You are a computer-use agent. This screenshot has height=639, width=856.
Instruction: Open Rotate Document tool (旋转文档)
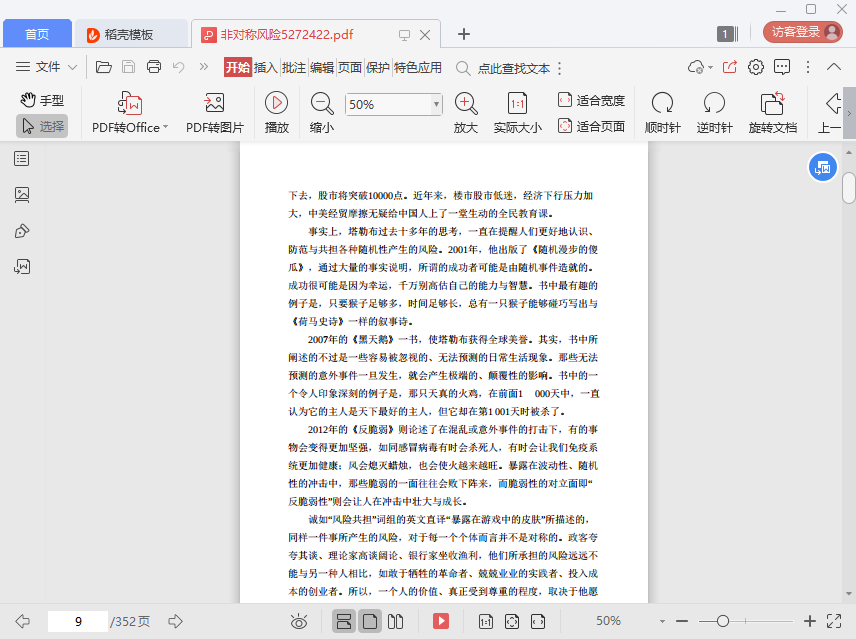coord(772,112)
